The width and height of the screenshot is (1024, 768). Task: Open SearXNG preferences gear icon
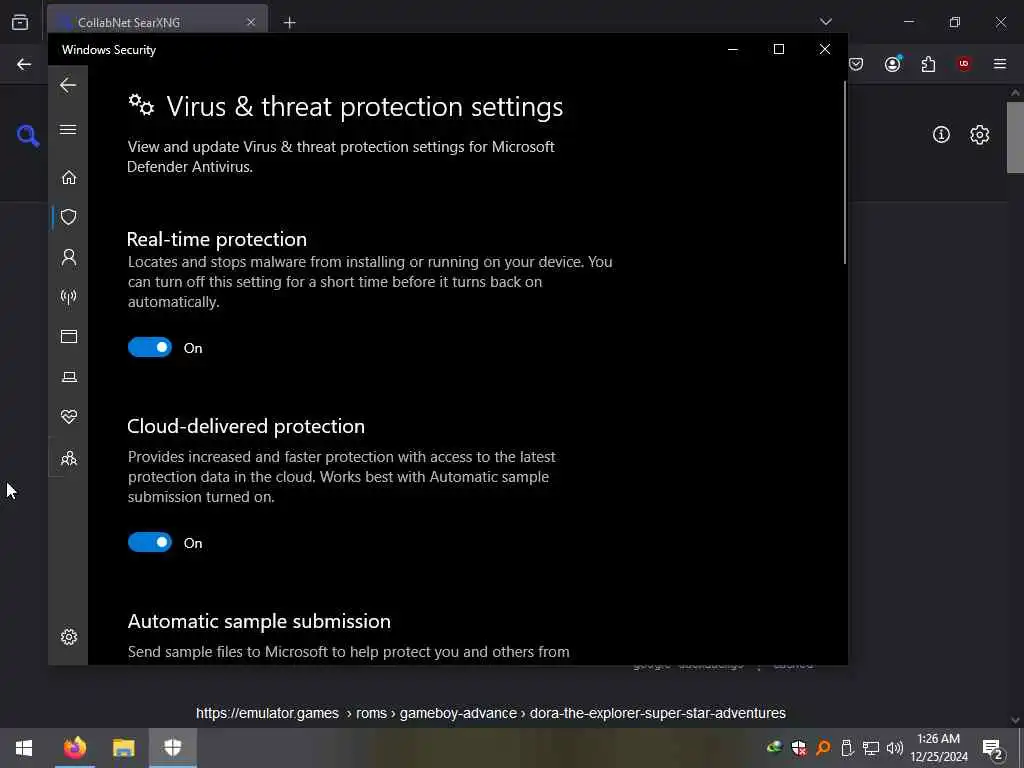point(980,135)
